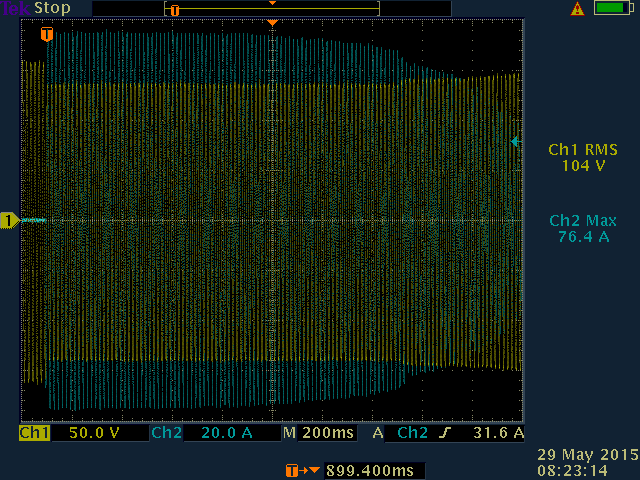Viewport: 640px width, 480px height.
Task: Select the yellow Ch1 channel badge
Action: [x=35, y=433]
